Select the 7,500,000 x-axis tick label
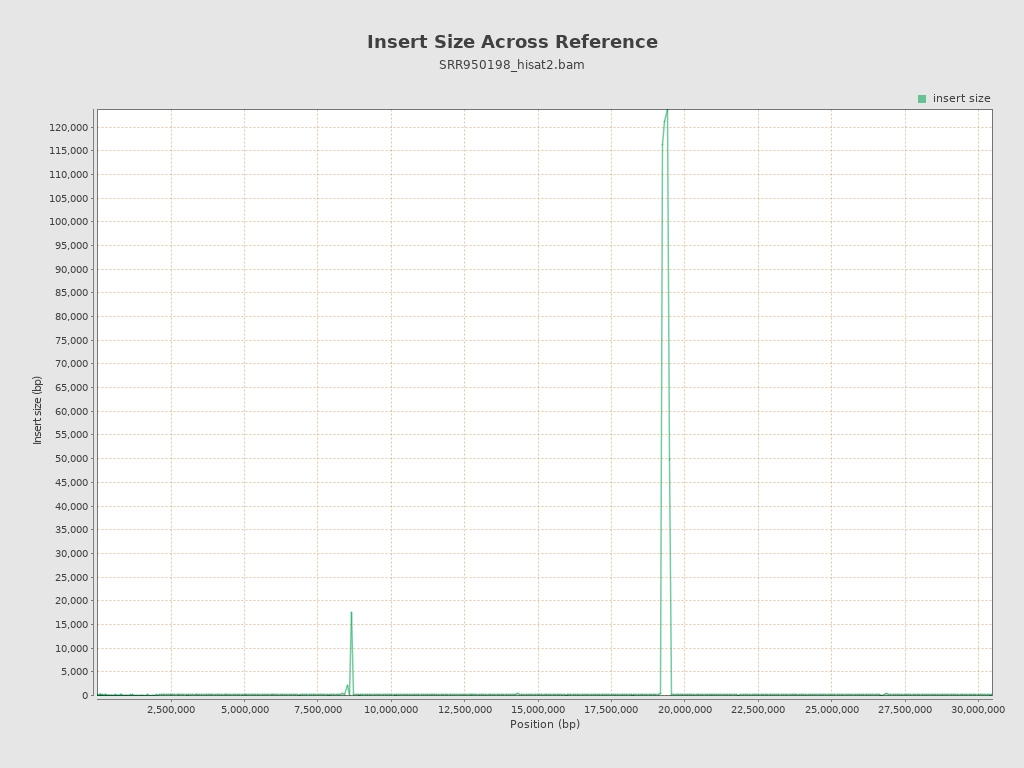 click(318, 710)
